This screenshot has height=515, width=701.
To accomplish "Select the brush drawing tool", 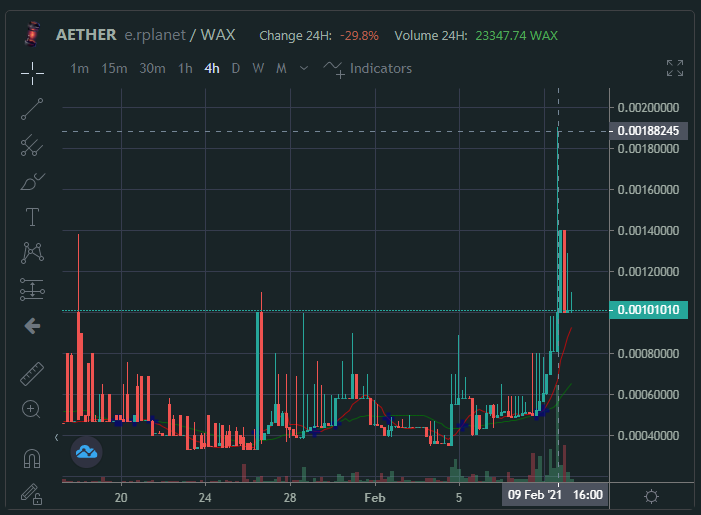I will pos(32,182).
